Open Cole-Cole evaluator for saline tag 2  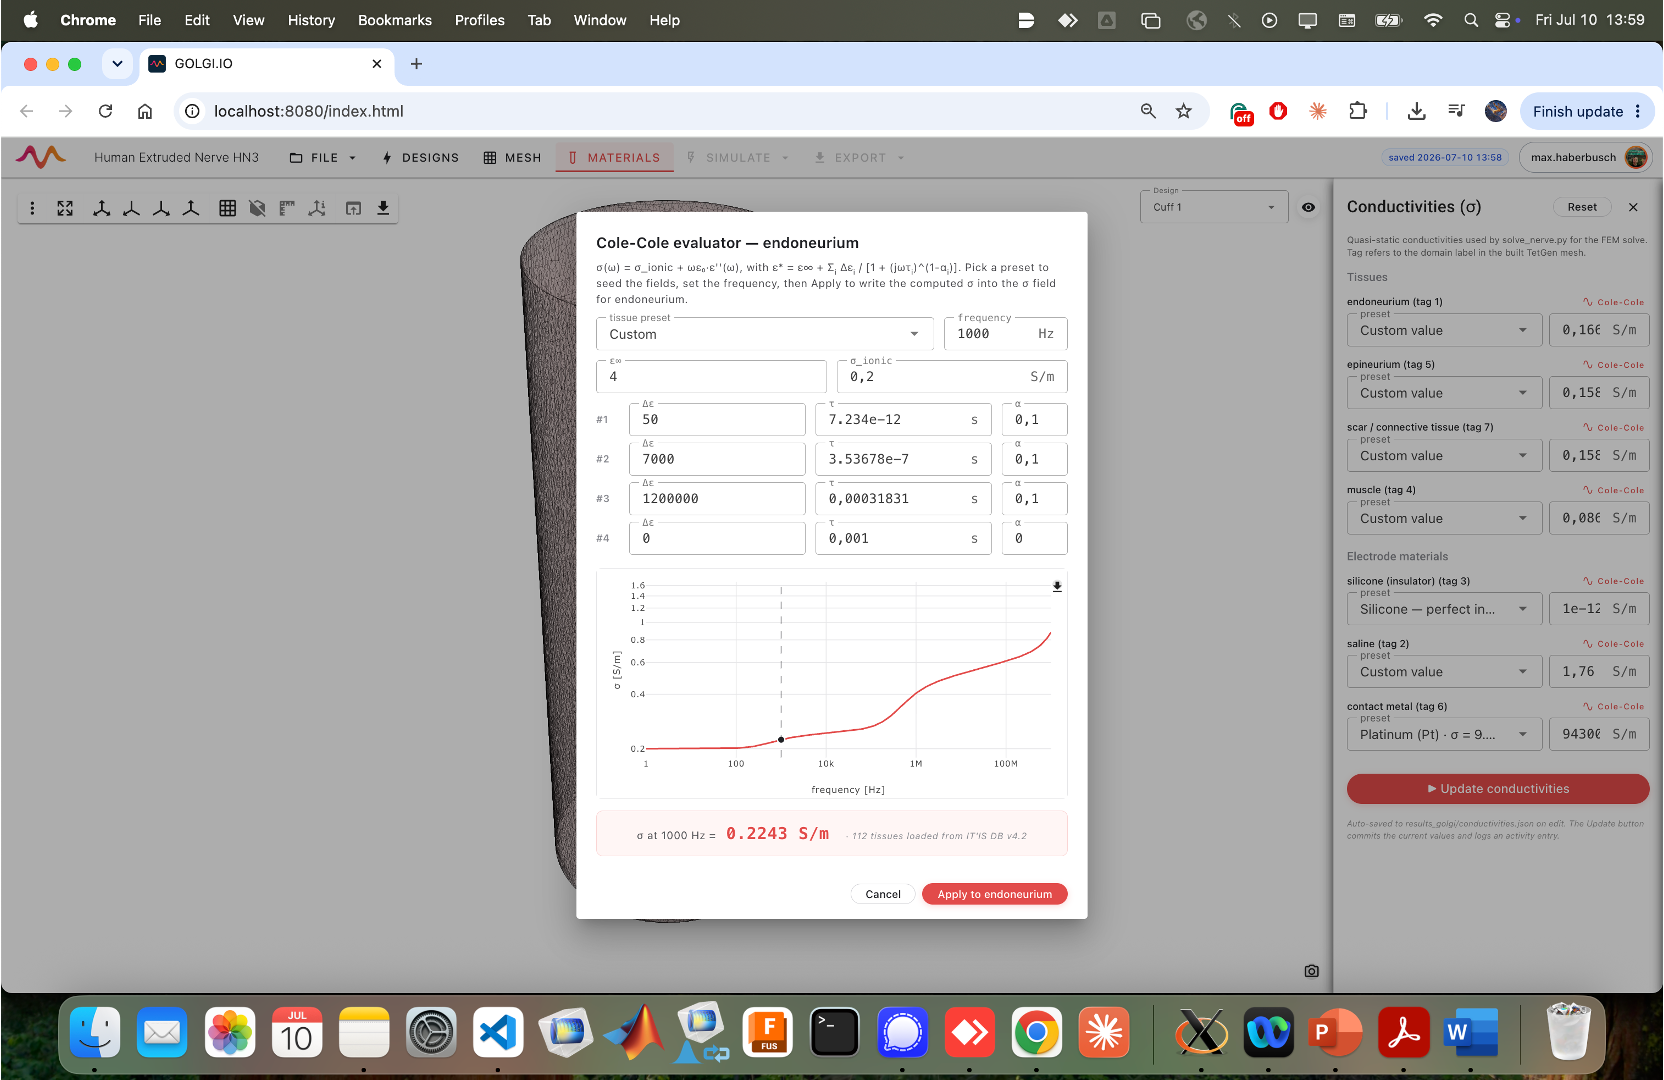[x=1613, y=644]
